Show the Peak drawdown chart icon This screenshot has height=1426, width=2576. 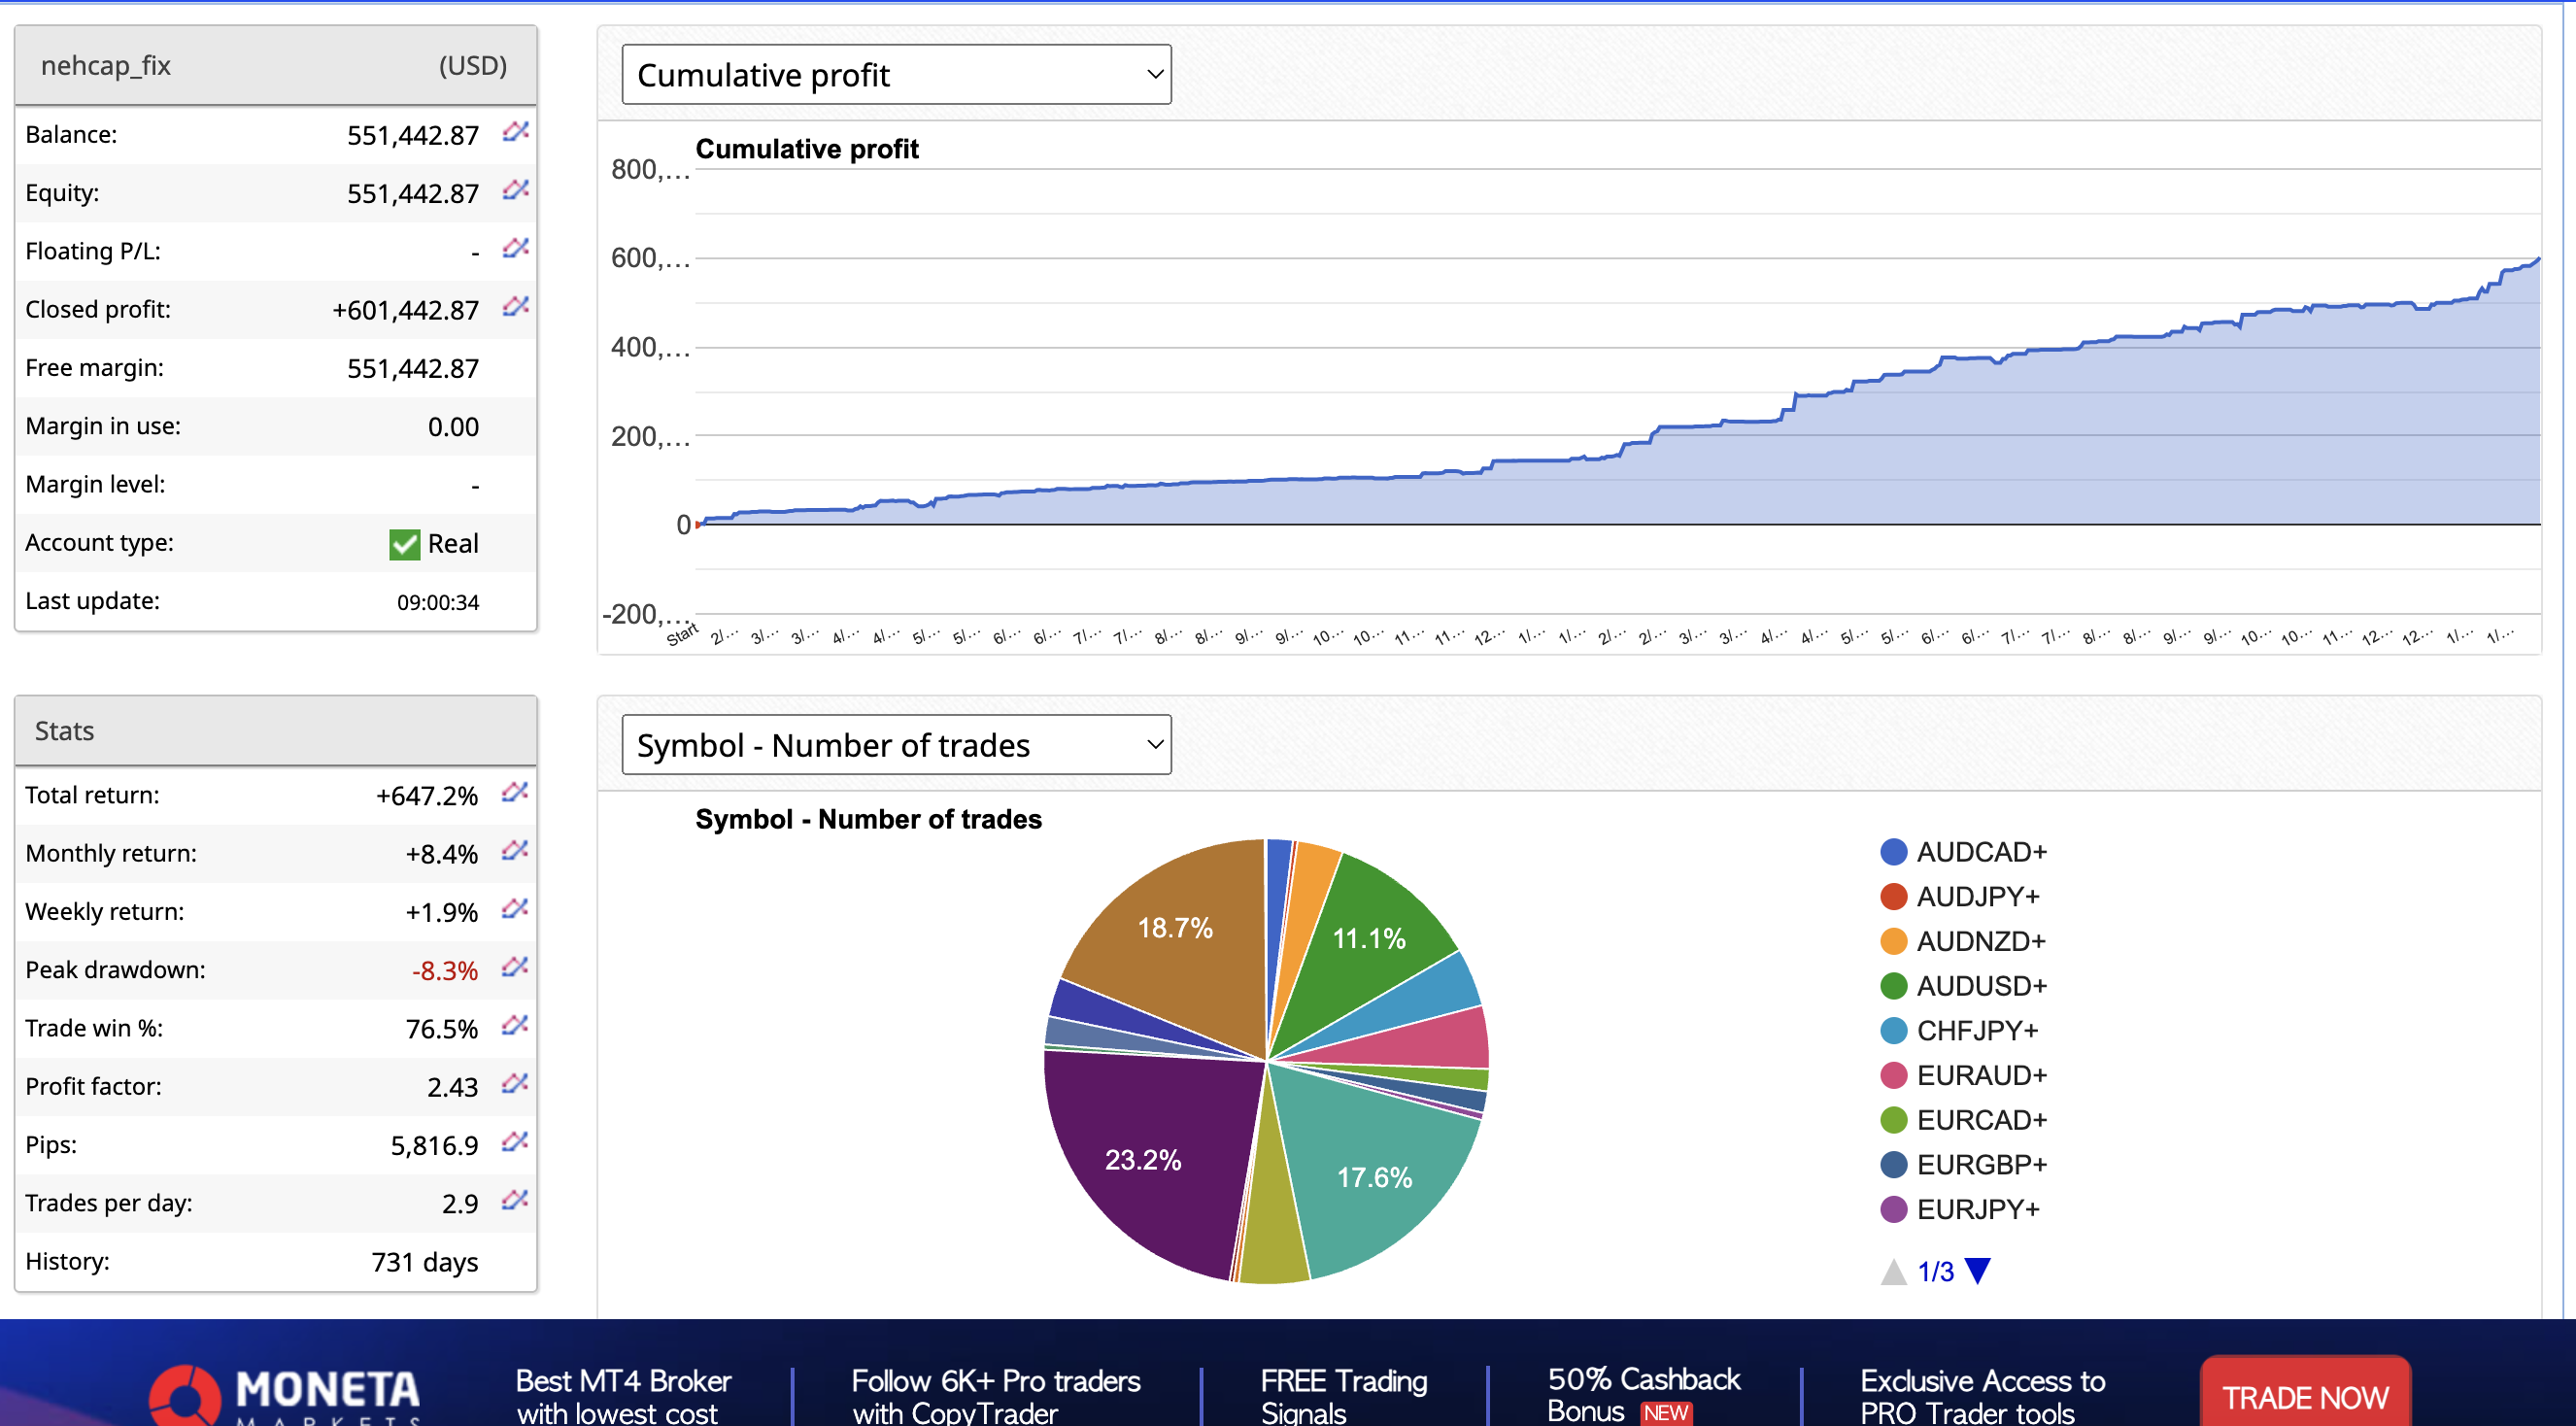pos(515,968)
